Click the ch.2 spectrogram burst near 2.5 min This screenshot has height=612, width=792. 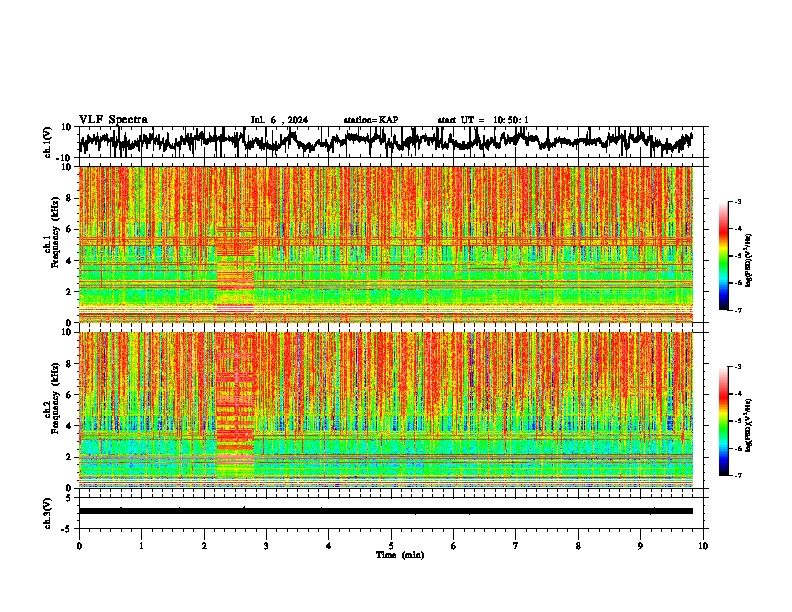tap(235, 406)
